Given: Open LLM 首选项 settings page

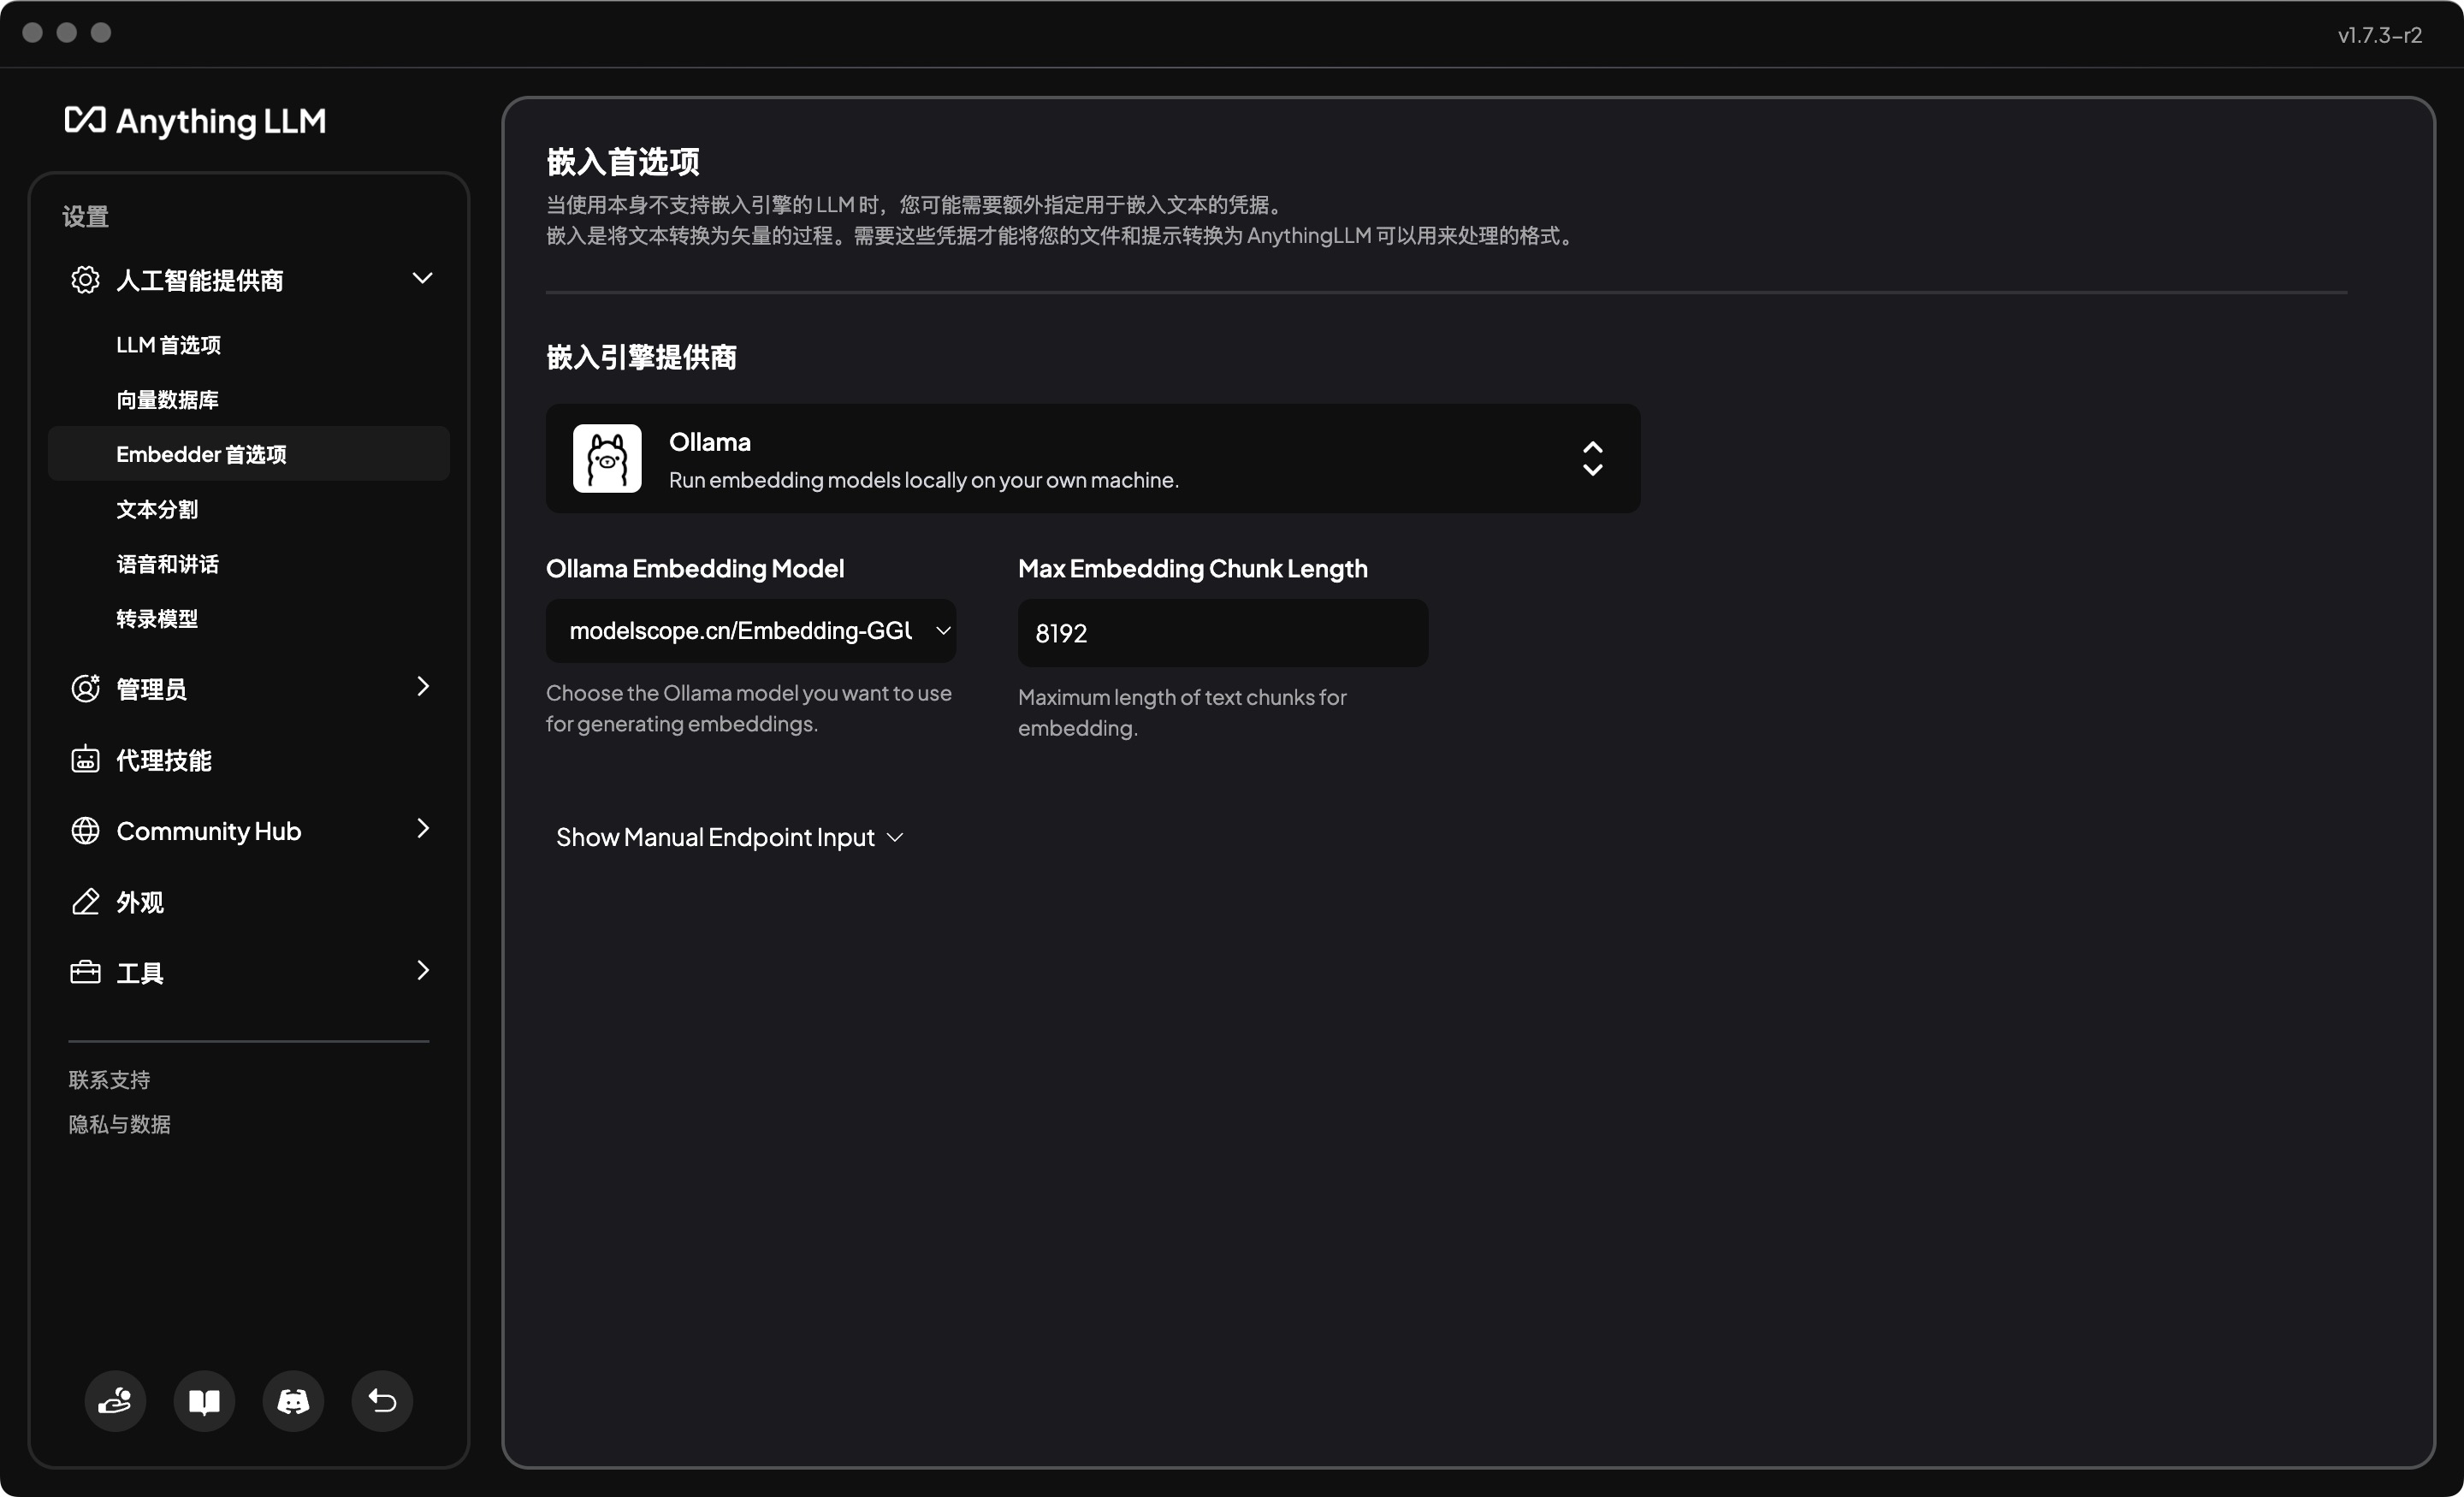Looking at the screenshot, I should pos(168,345).
